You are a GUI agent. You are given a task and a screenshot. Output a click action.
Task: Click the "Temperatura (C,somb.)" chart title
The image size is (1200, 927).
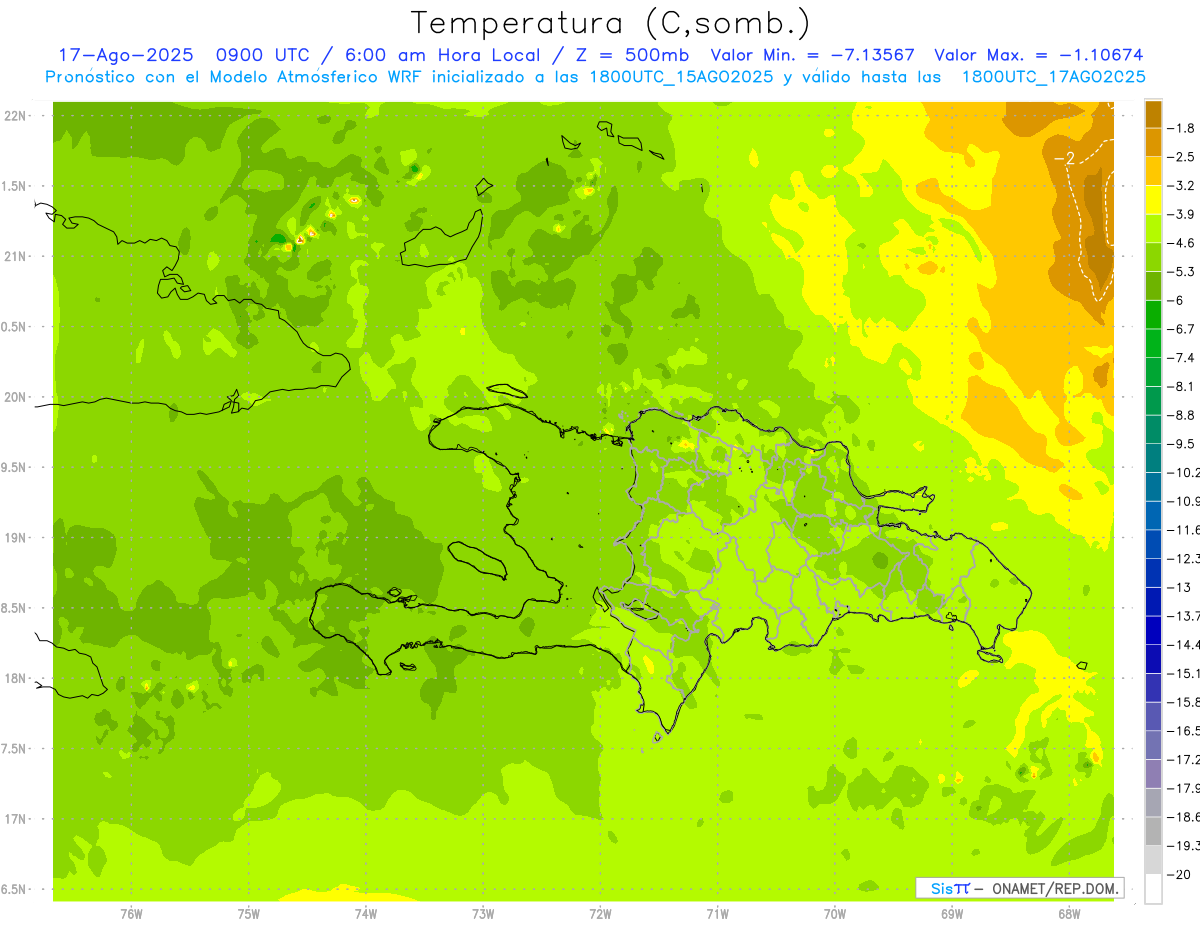pyautogui.click(x=610, y=23)
